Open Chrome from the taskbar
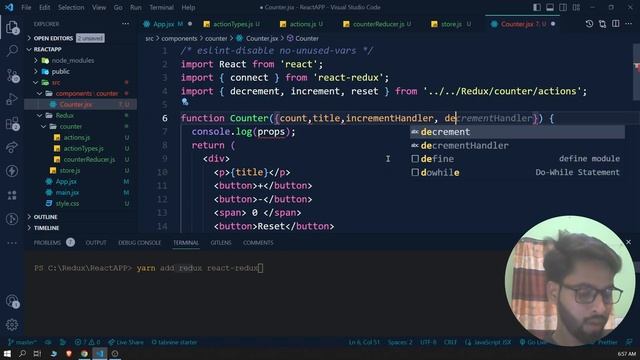 84,353
